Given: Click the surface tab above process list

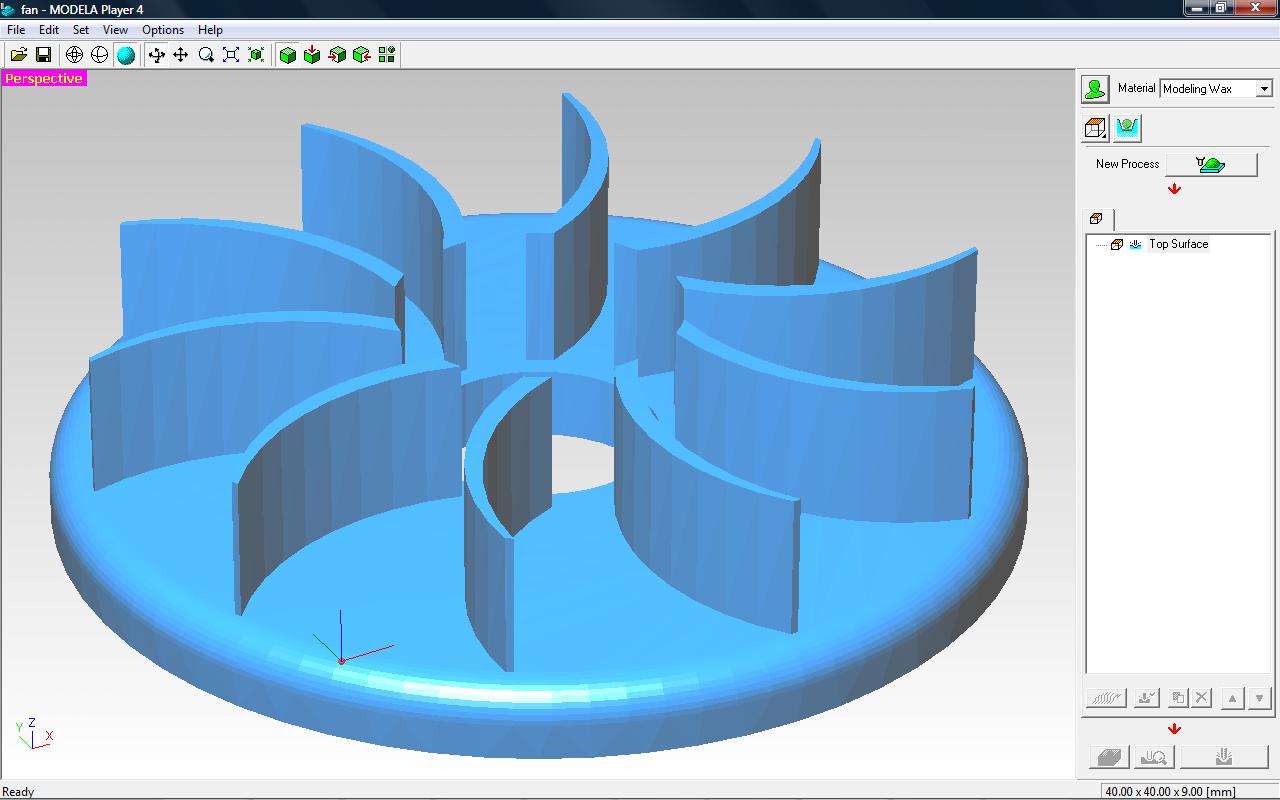Looking at the screenshot, I should (x=1097, y=219).
